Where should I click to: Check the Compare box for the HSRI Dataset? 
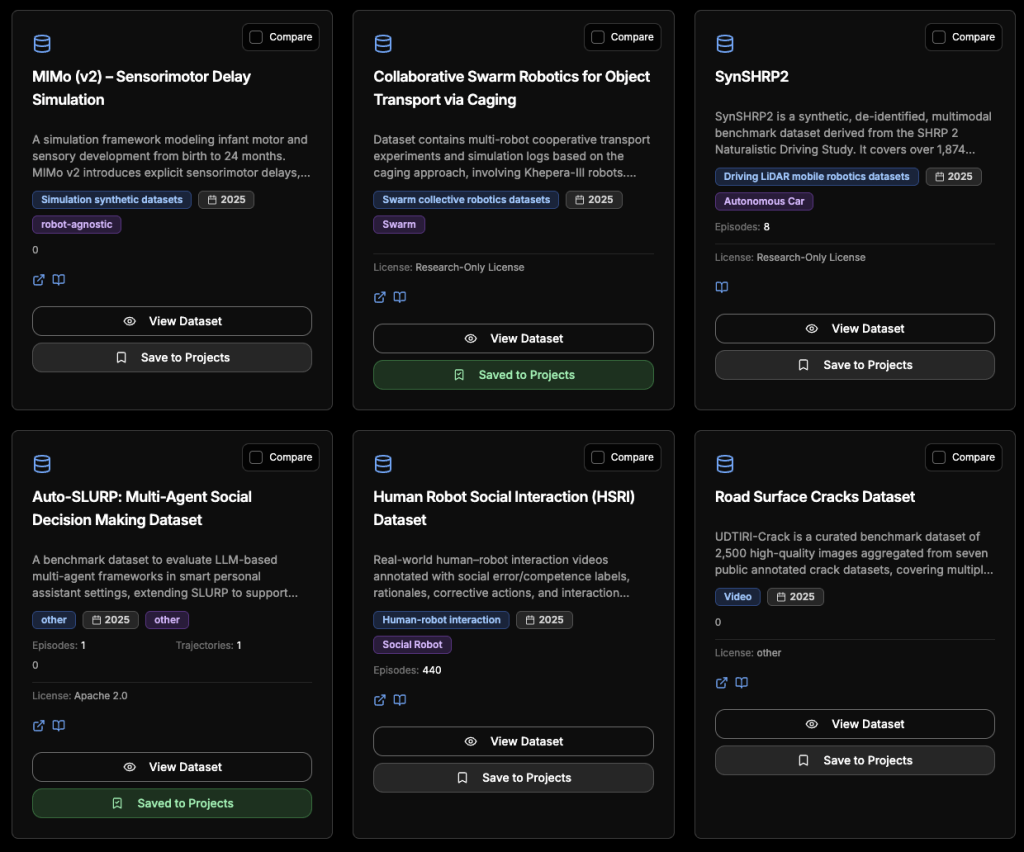[x=598, y=457]
